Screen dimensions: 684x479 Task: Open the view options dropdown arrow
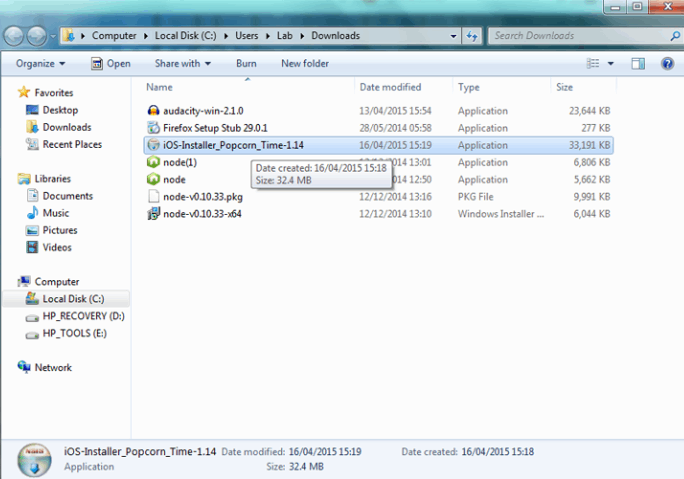tap(611, 64)
